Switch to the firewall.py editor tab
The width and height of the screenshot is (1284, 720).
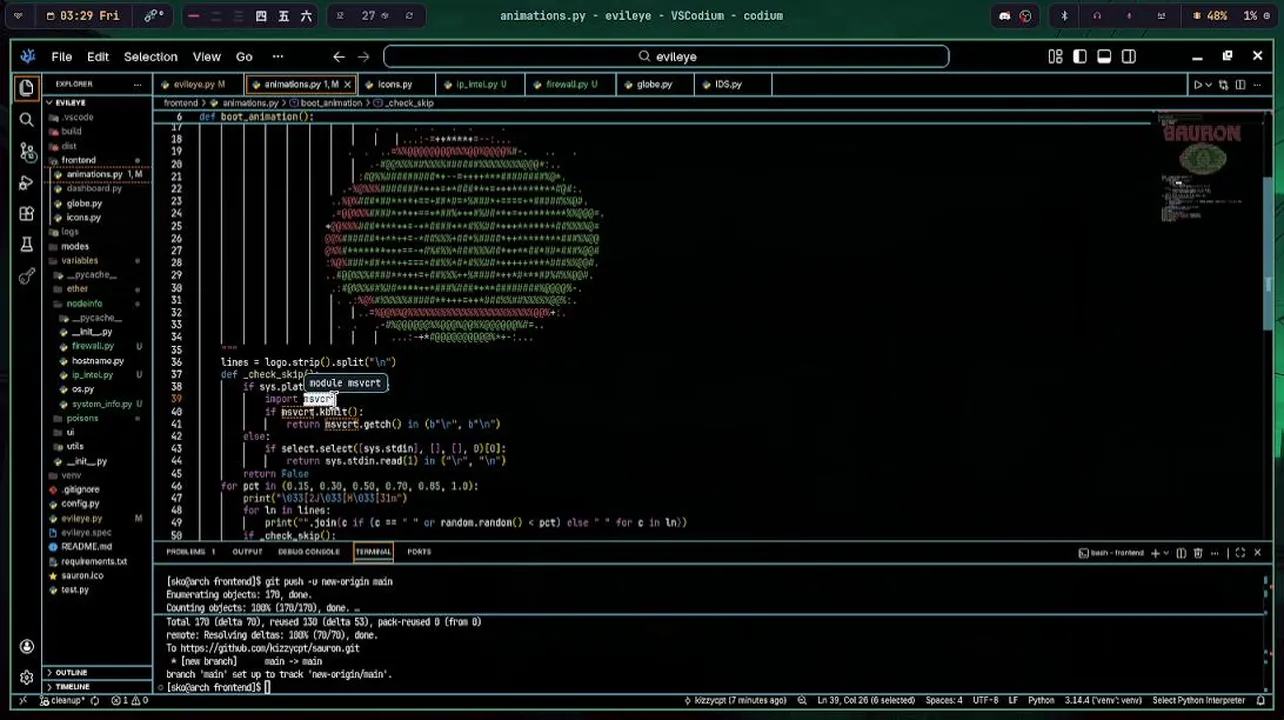coord(571,85)
